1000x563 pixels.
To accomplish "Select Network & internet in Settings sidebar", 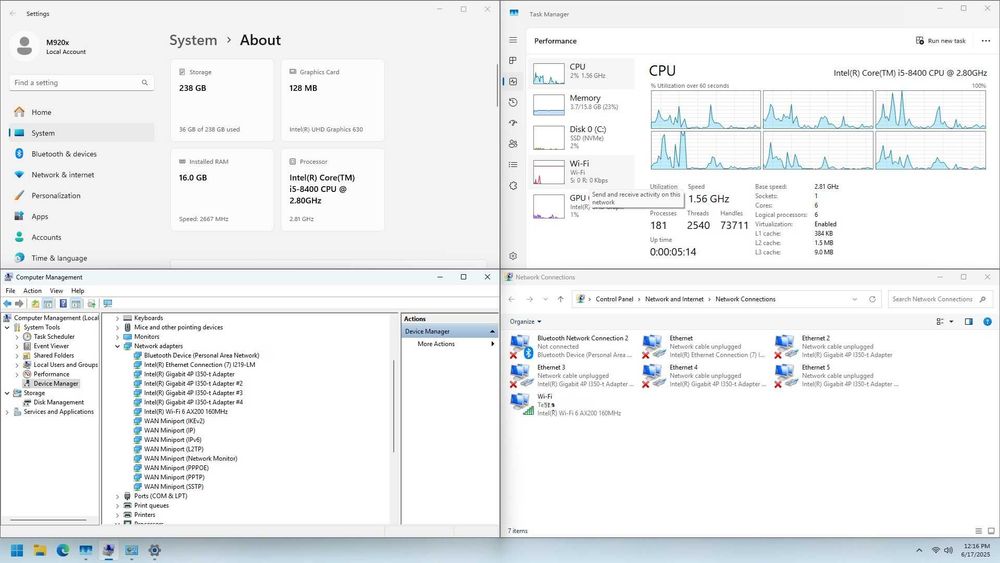I will 82,175.
